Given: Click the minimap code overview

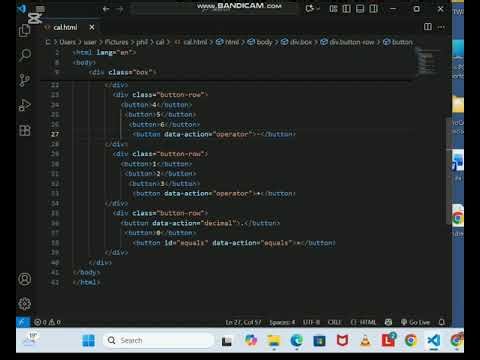Looking at the screenshot, I should point(429,63).
